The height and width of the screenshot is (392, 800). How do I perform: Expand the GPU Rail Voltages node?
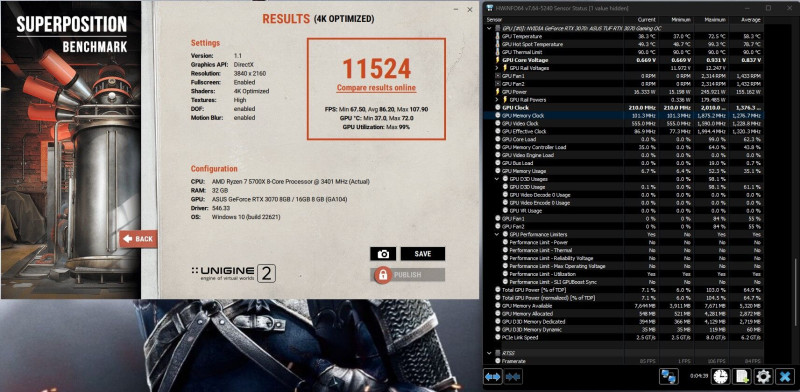click(x=497, y=68)
